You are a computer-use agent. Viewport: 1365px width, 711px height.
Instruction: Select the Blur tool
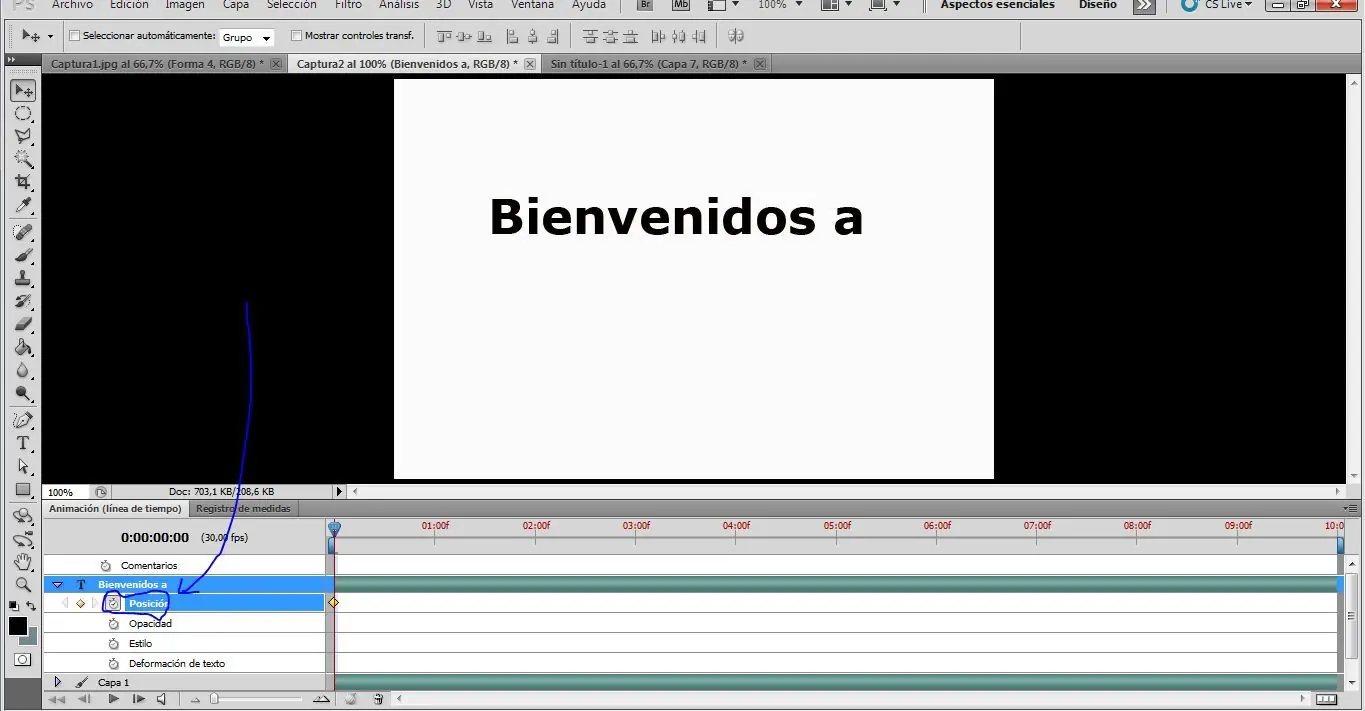pos(22,370)
